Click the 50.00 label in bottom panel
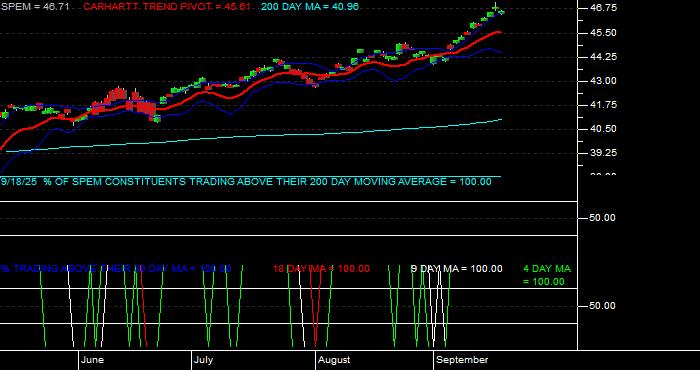 point(602,306)
